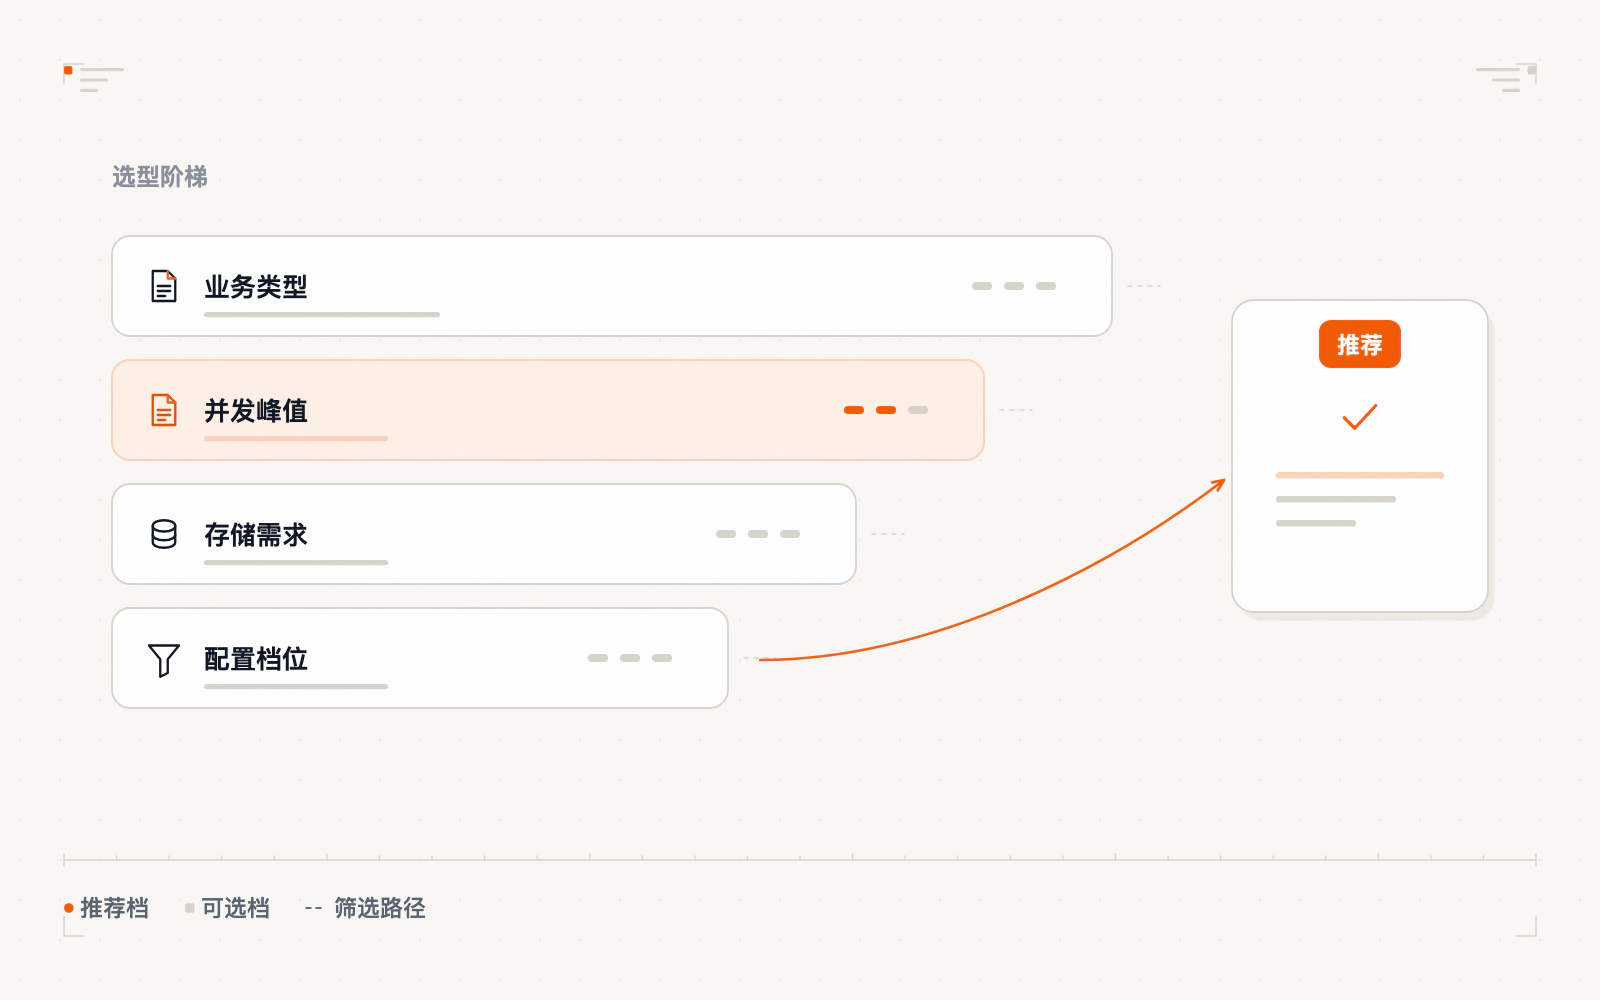Select the 业务类型 step card
Screen dimensions: 1600x1000
pyautogui.click(x=612, y=286)
